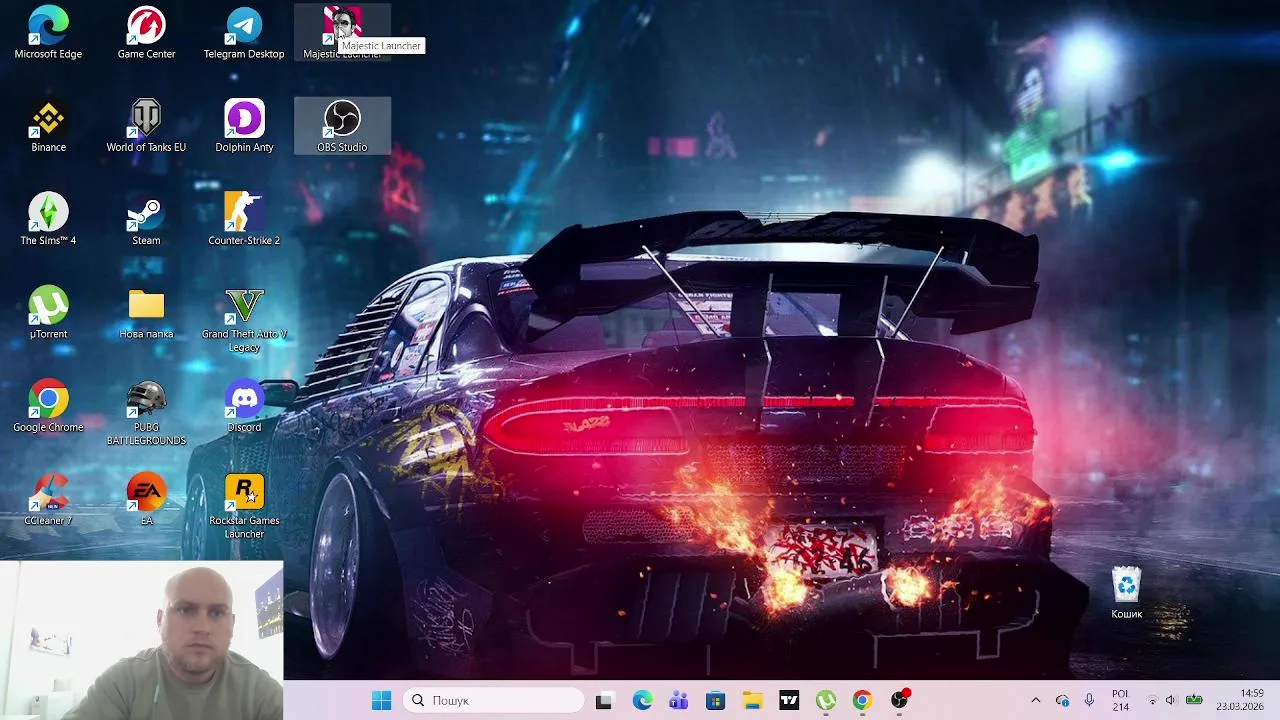Open Microsoft Edge desktop shortcut
1280x720 pixels.
[48, 33]
